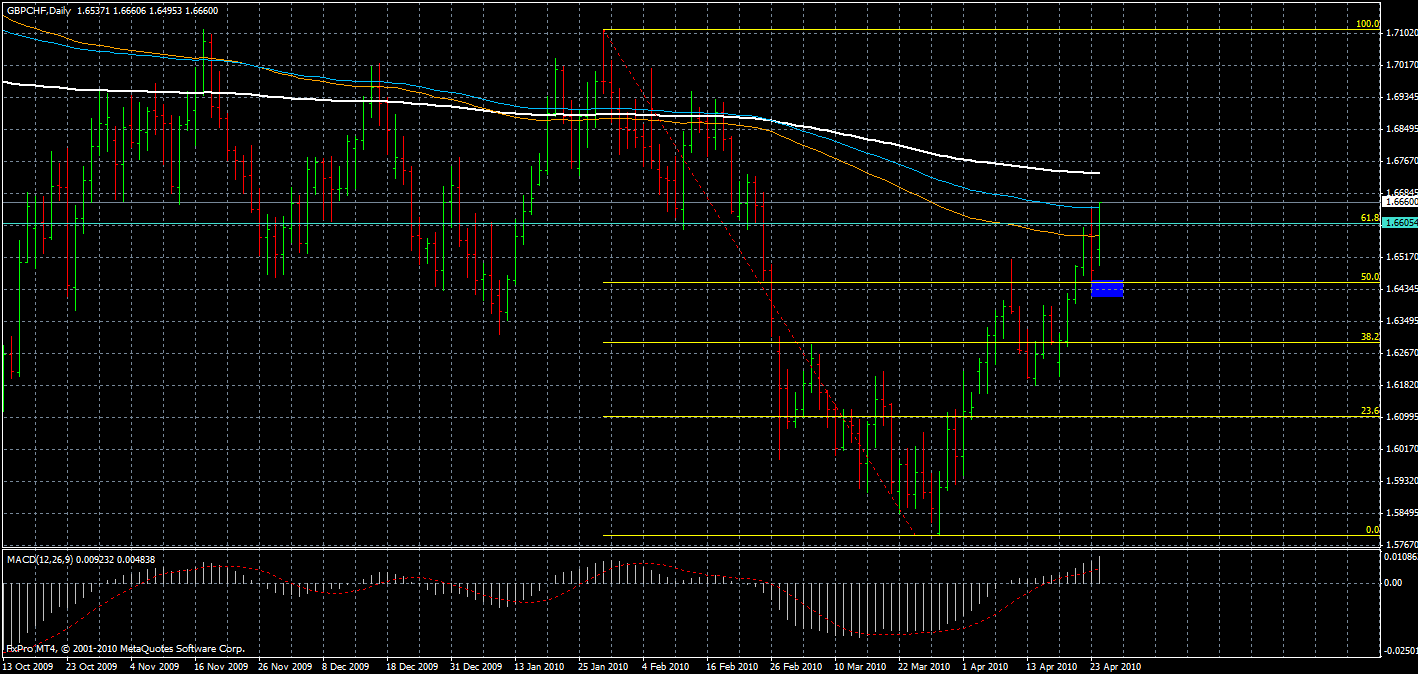Click price axis value 1.63495

click(1401, 321)
